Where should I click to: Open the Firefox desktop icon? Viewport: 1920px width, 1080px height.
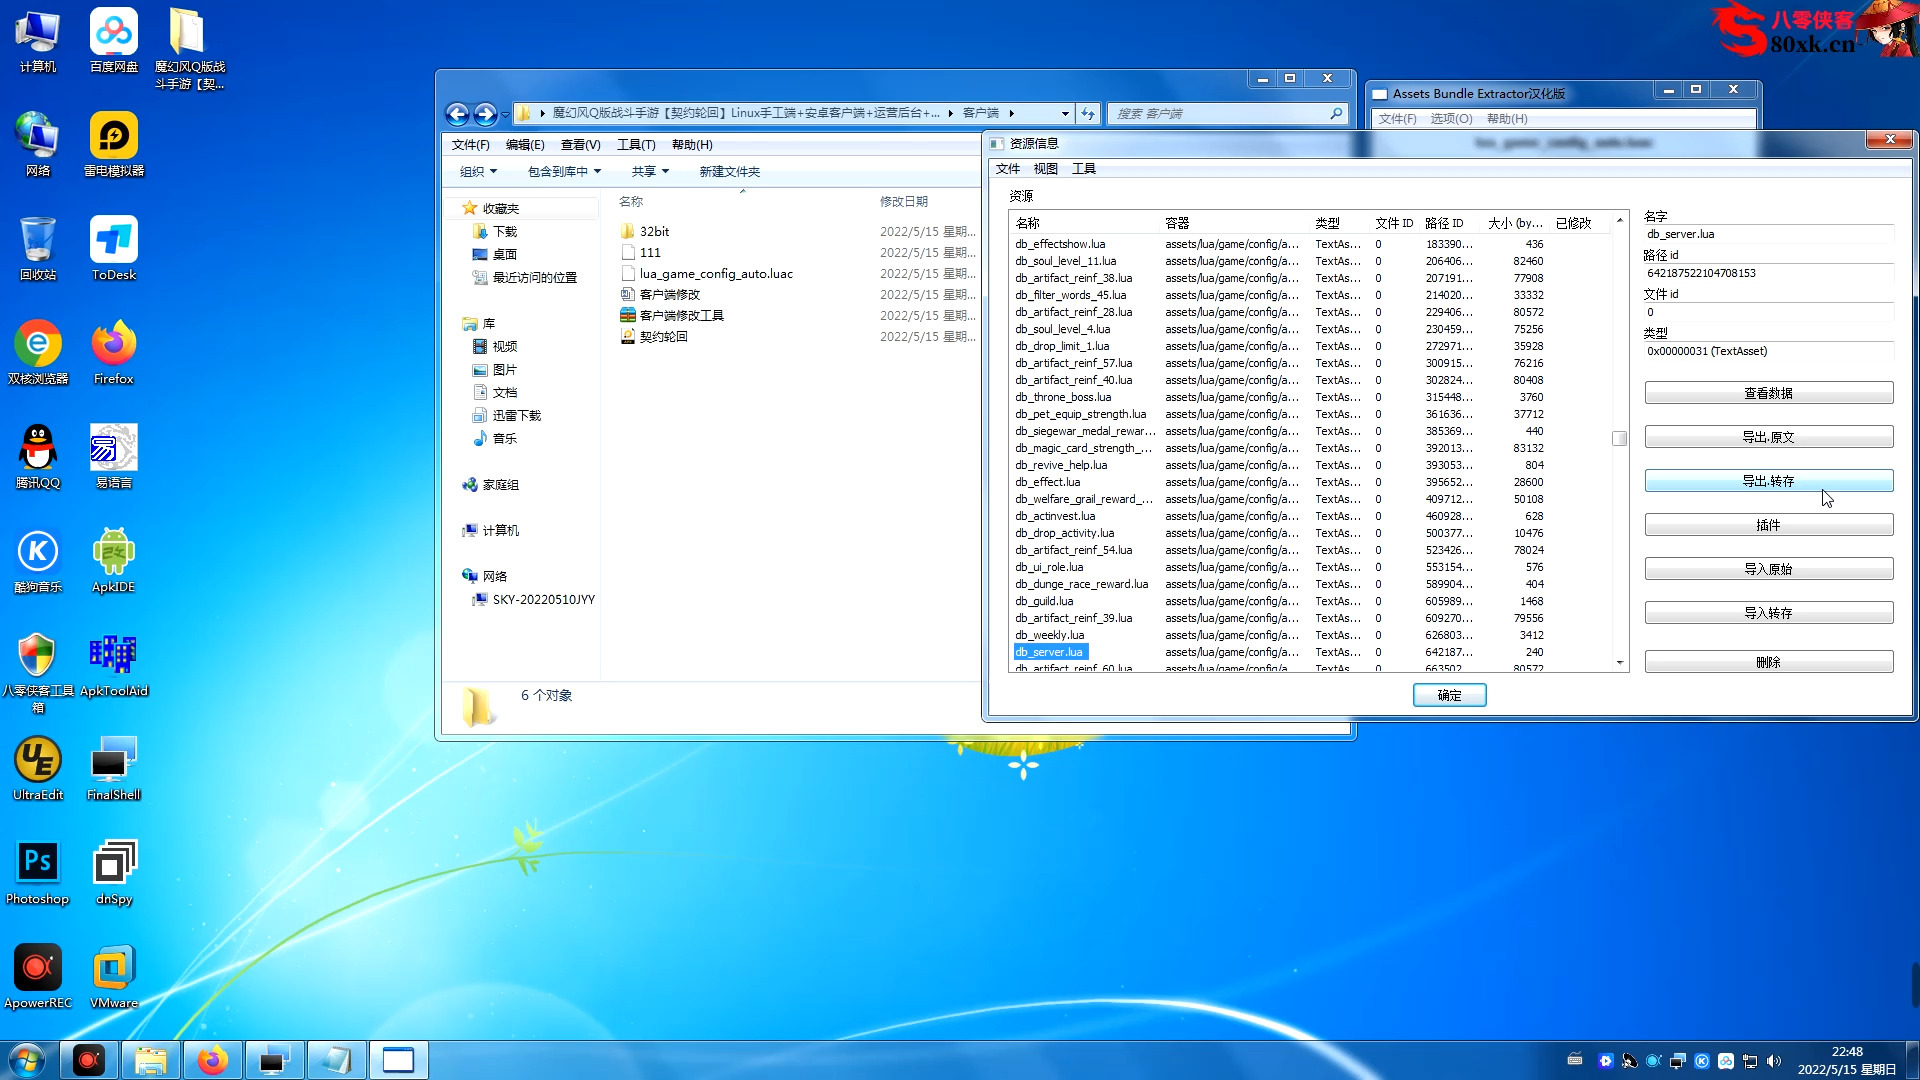tap(114, 354)
